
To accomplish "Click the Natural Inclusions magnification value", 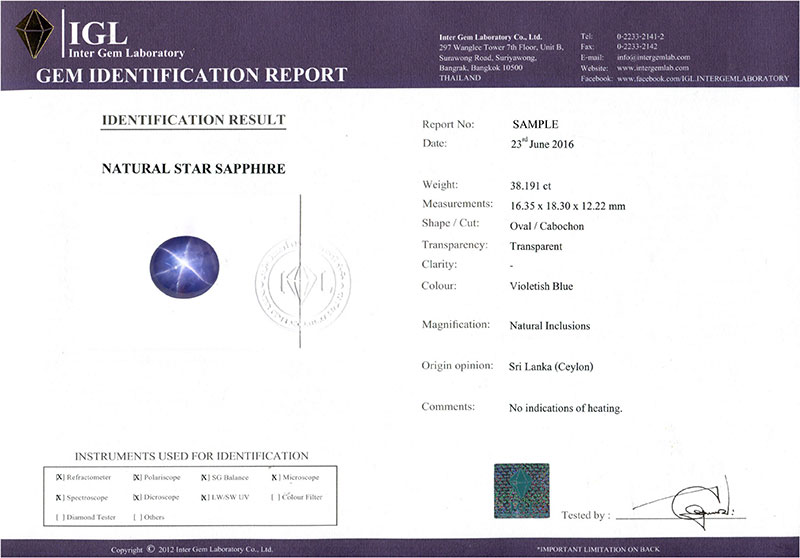I will click(x=549, y=326).
